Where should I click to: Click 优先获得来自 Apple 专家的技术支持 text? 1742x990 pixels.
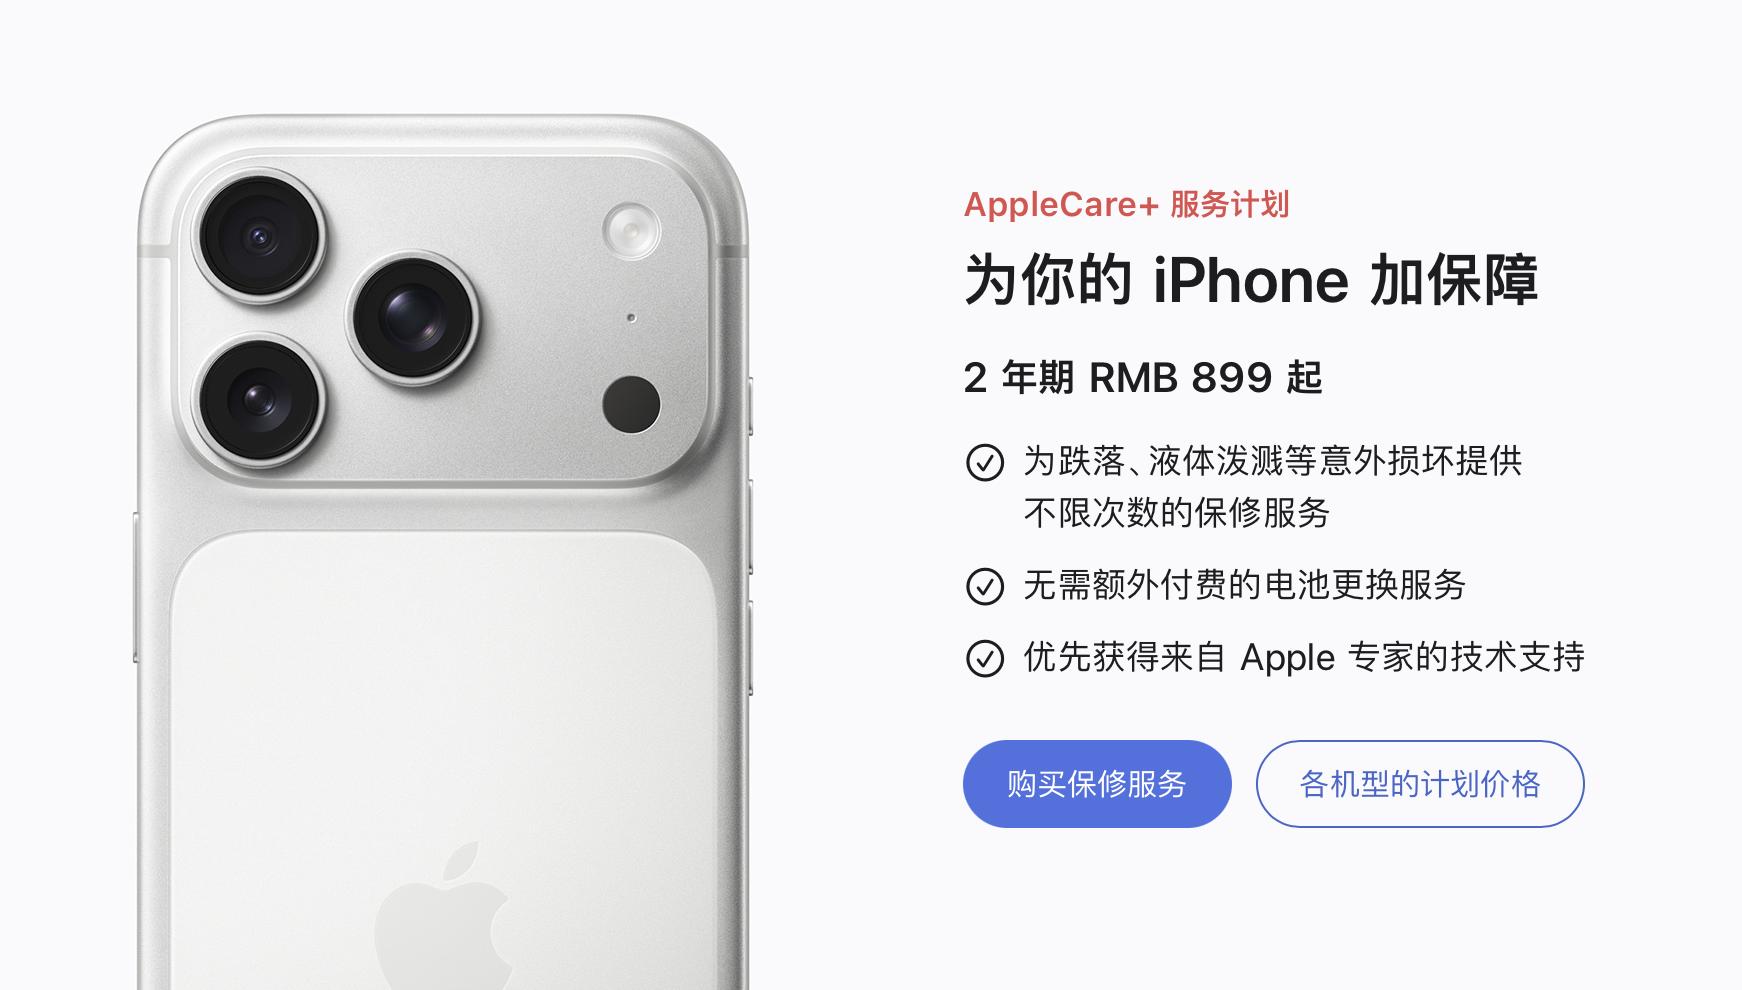(1304, 658)
